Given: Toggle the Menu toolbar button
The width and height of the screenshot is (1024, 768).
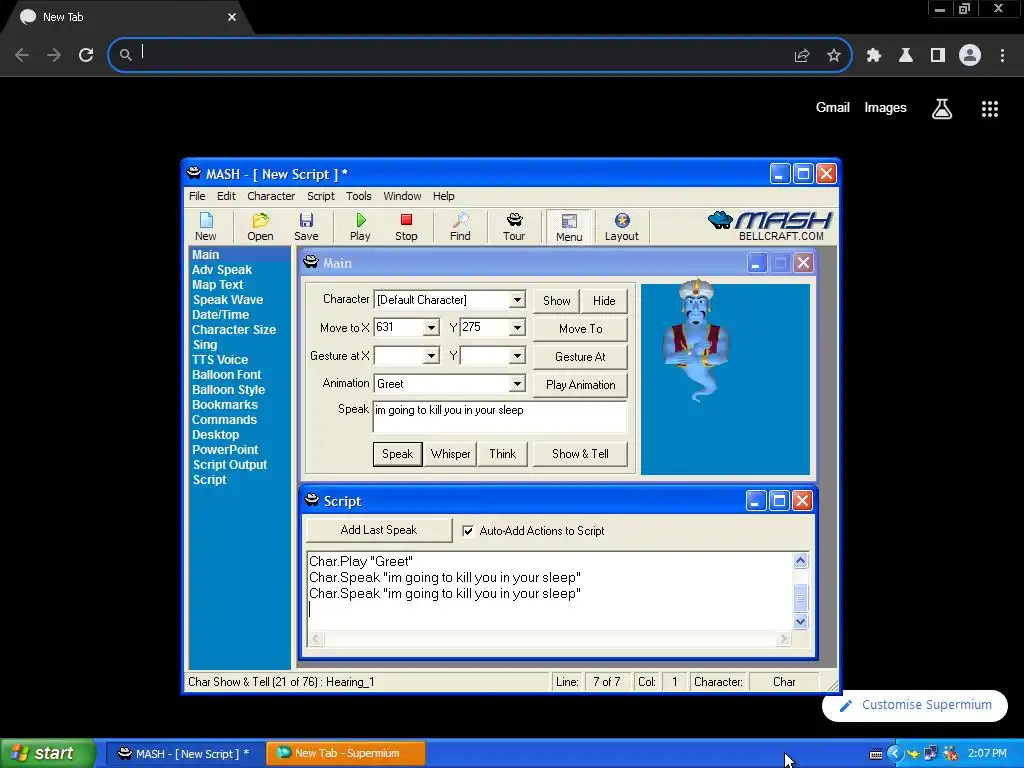Looking at the screenshot, I should pos(569,227).
